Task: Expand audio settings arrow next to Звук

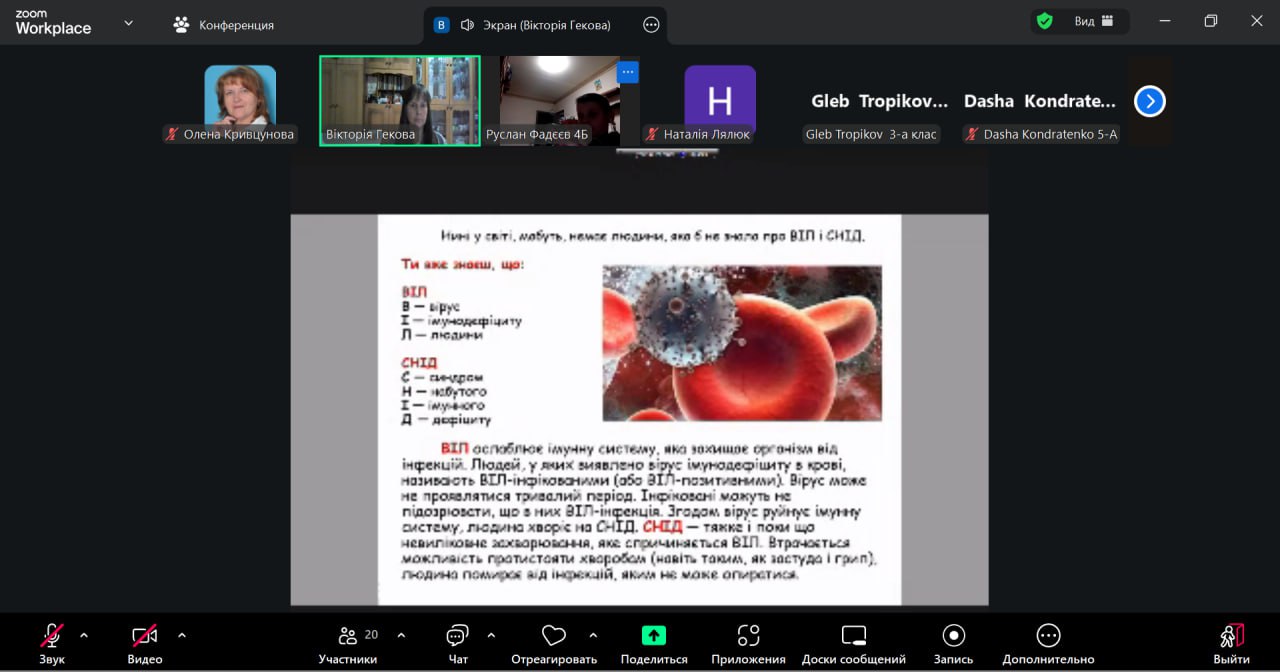Action: click(x=84, y=635)
